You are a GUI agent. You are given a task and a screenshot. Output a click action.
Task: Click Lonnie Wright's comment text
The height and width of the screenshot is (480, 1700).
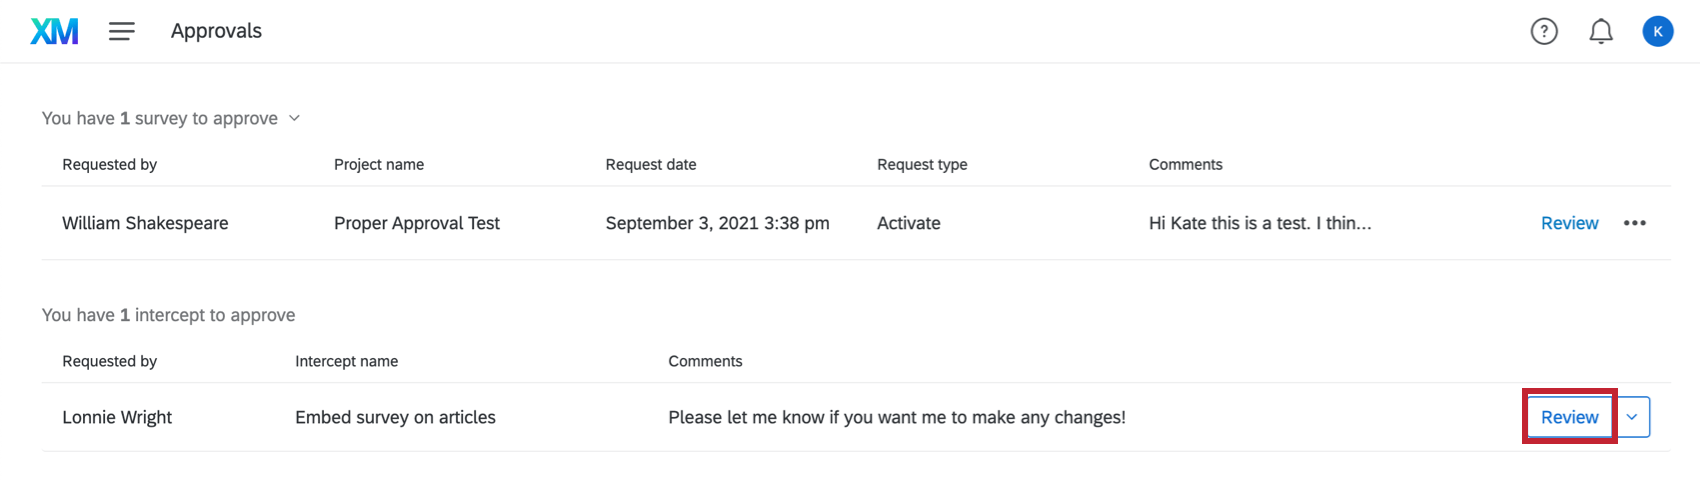896,417
